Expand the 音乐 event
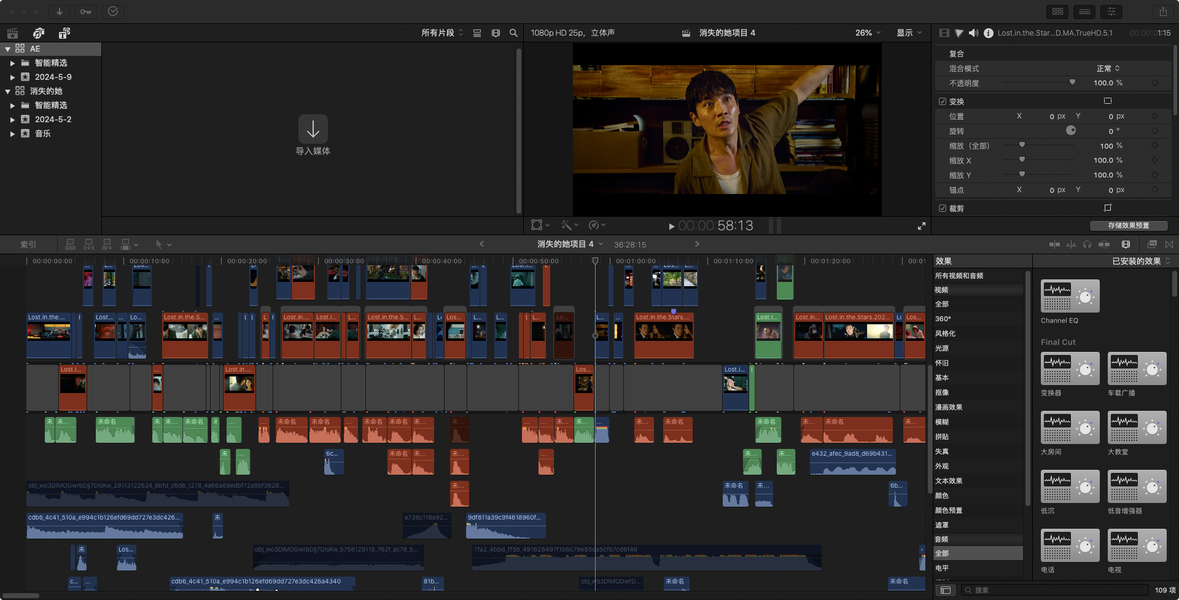This screenshot has width=1179, height=600. point(12,133)
